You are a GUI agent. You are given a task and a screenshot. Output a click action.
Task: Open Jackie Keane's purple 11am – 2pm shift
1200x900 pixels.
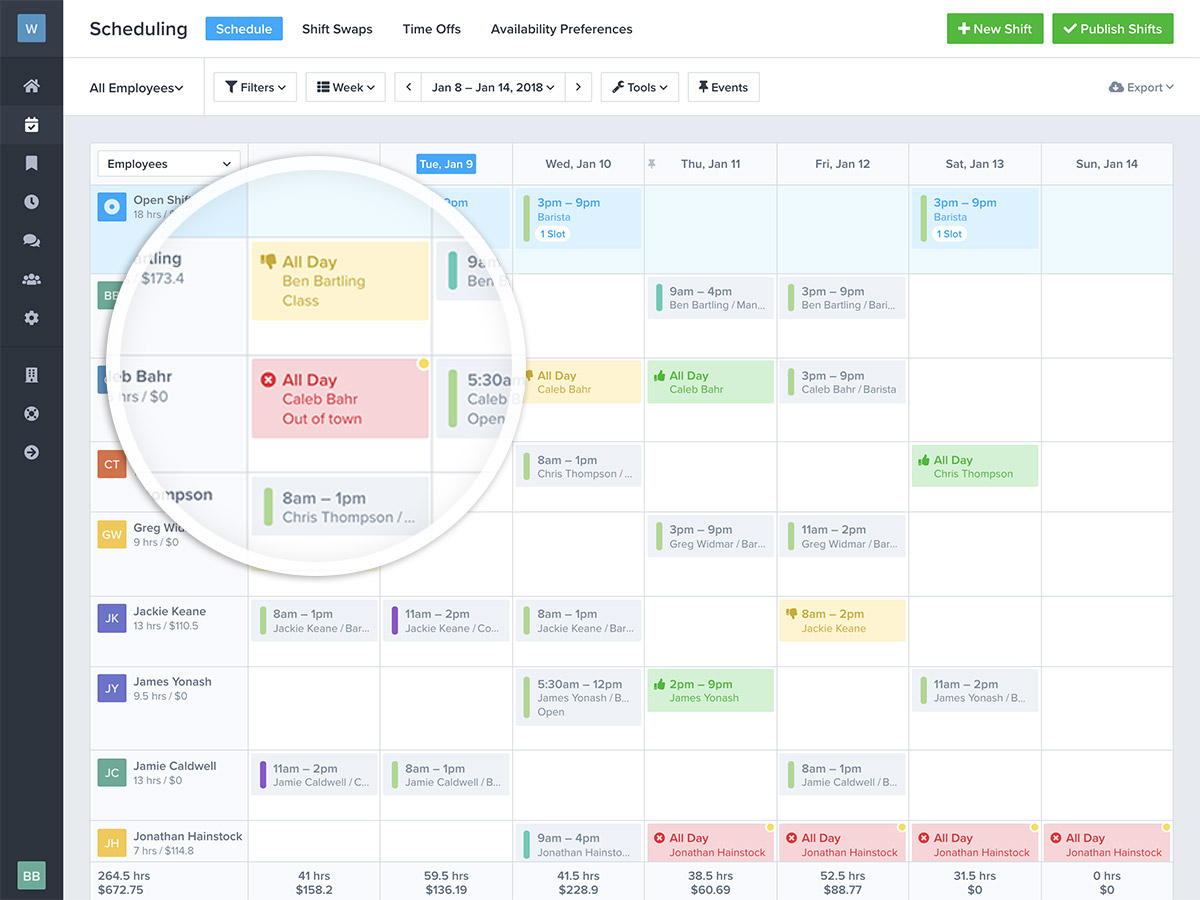click(x=446, y=621)
